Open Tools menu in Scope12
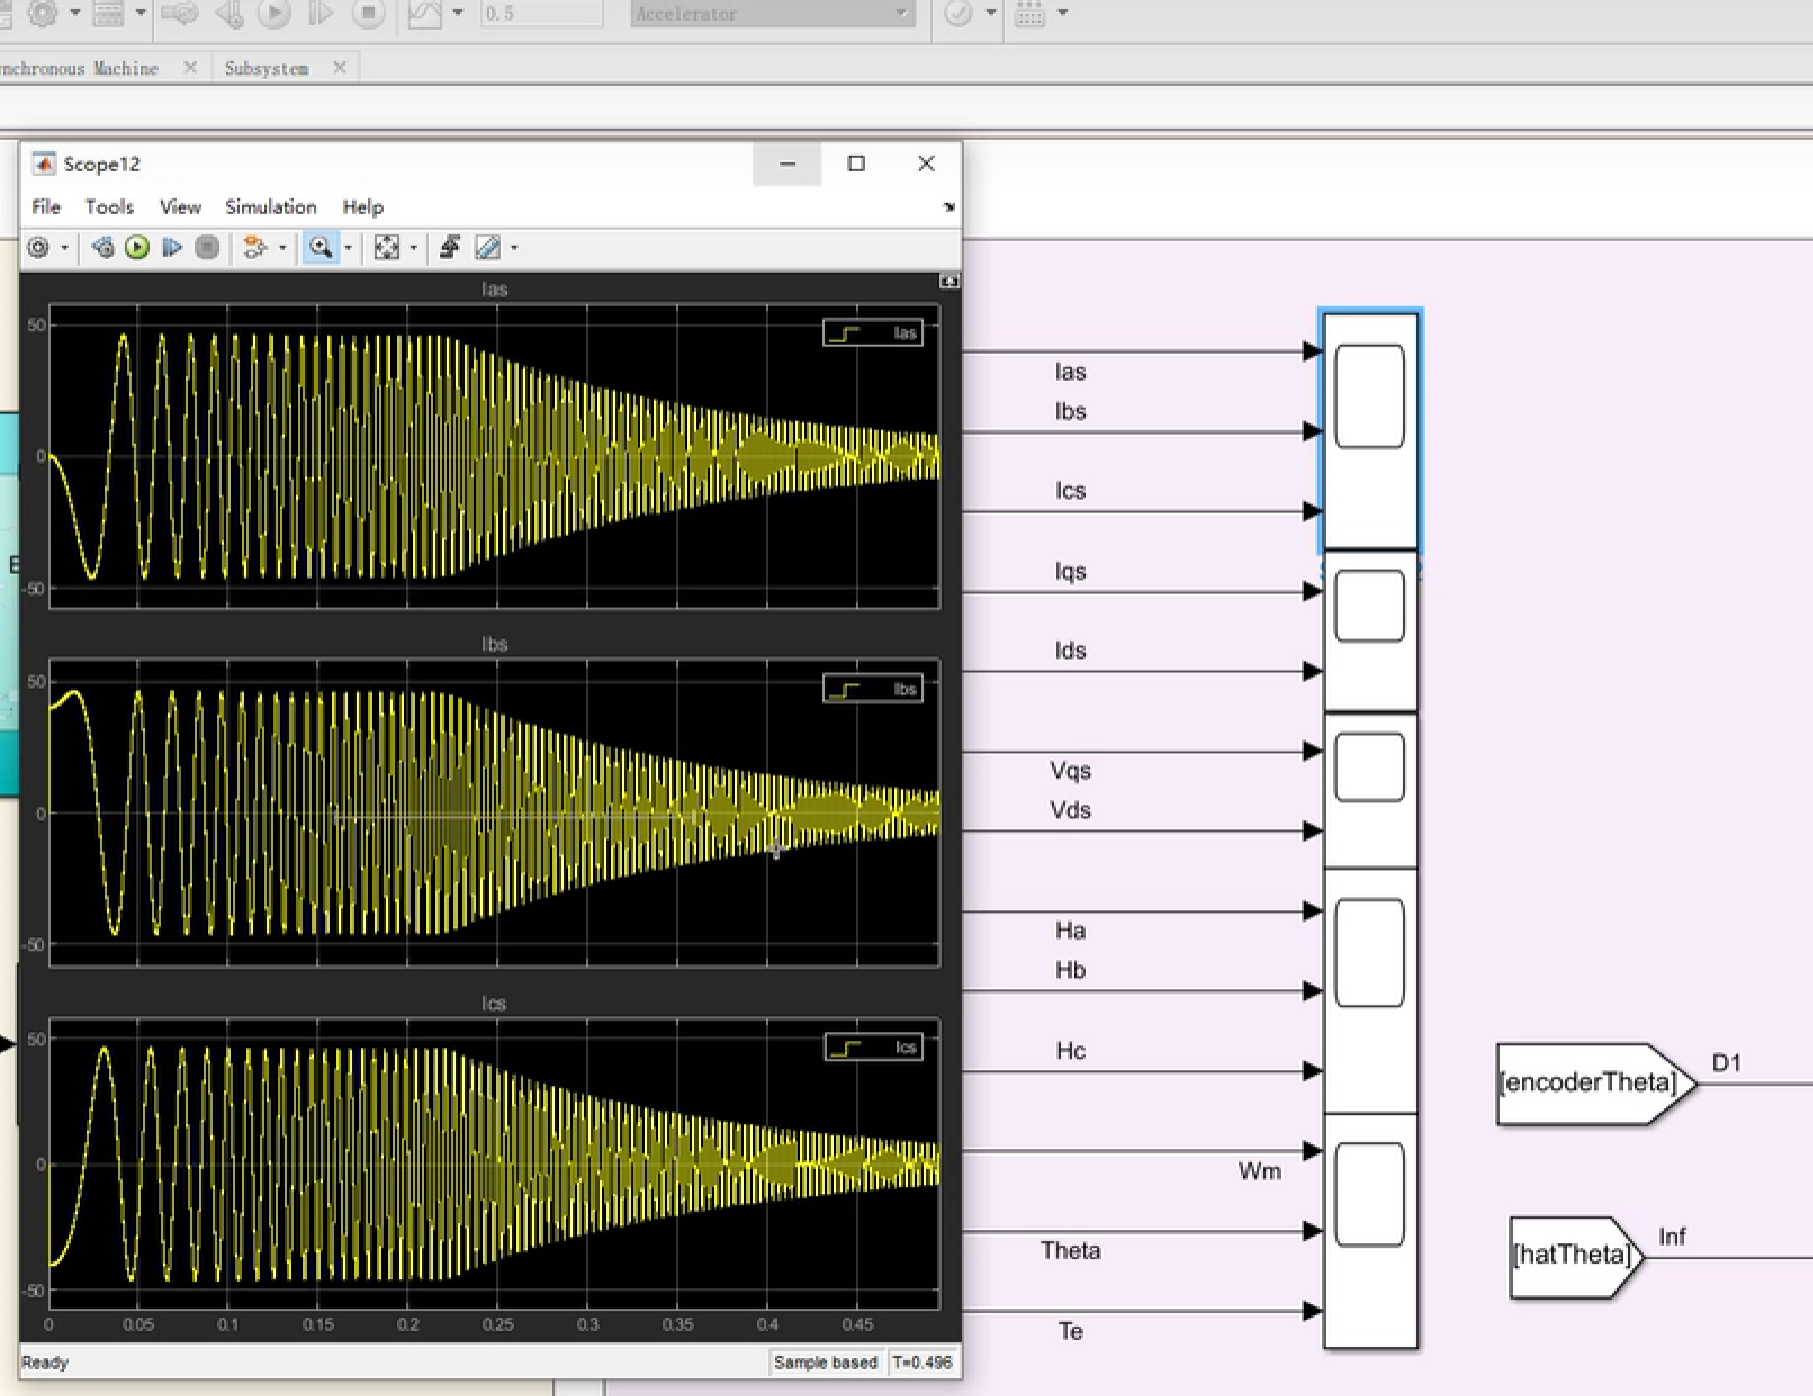 (109, 207)
